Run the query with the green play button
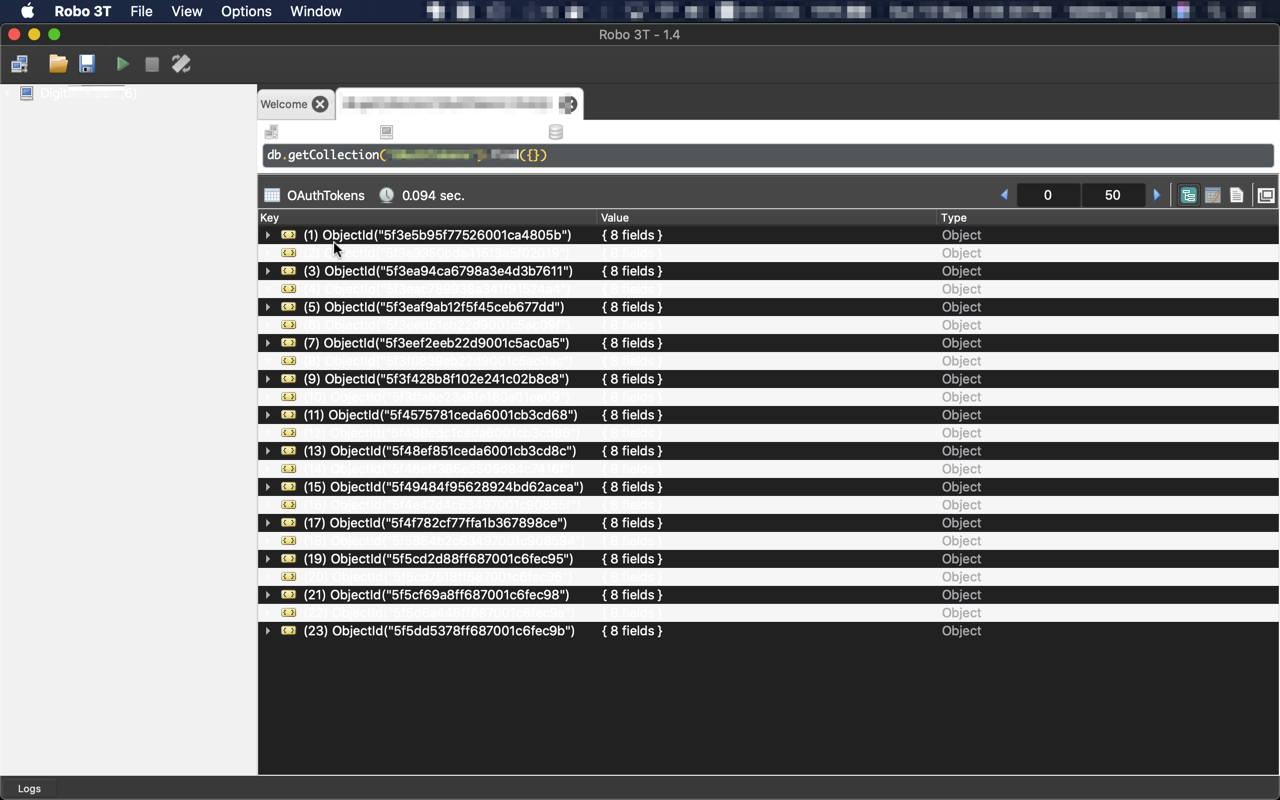 pyautogui.click(x=122, y=64)
